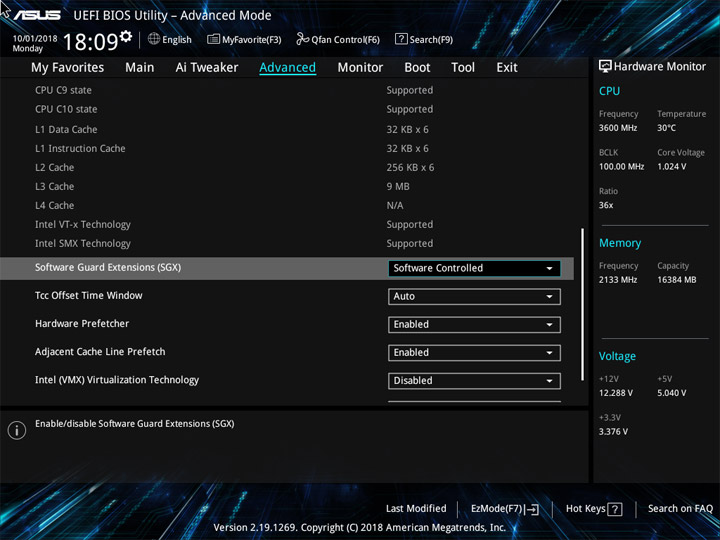
Task: Select the Adjacent Cache Line Prefetch label
Action: 100,352
